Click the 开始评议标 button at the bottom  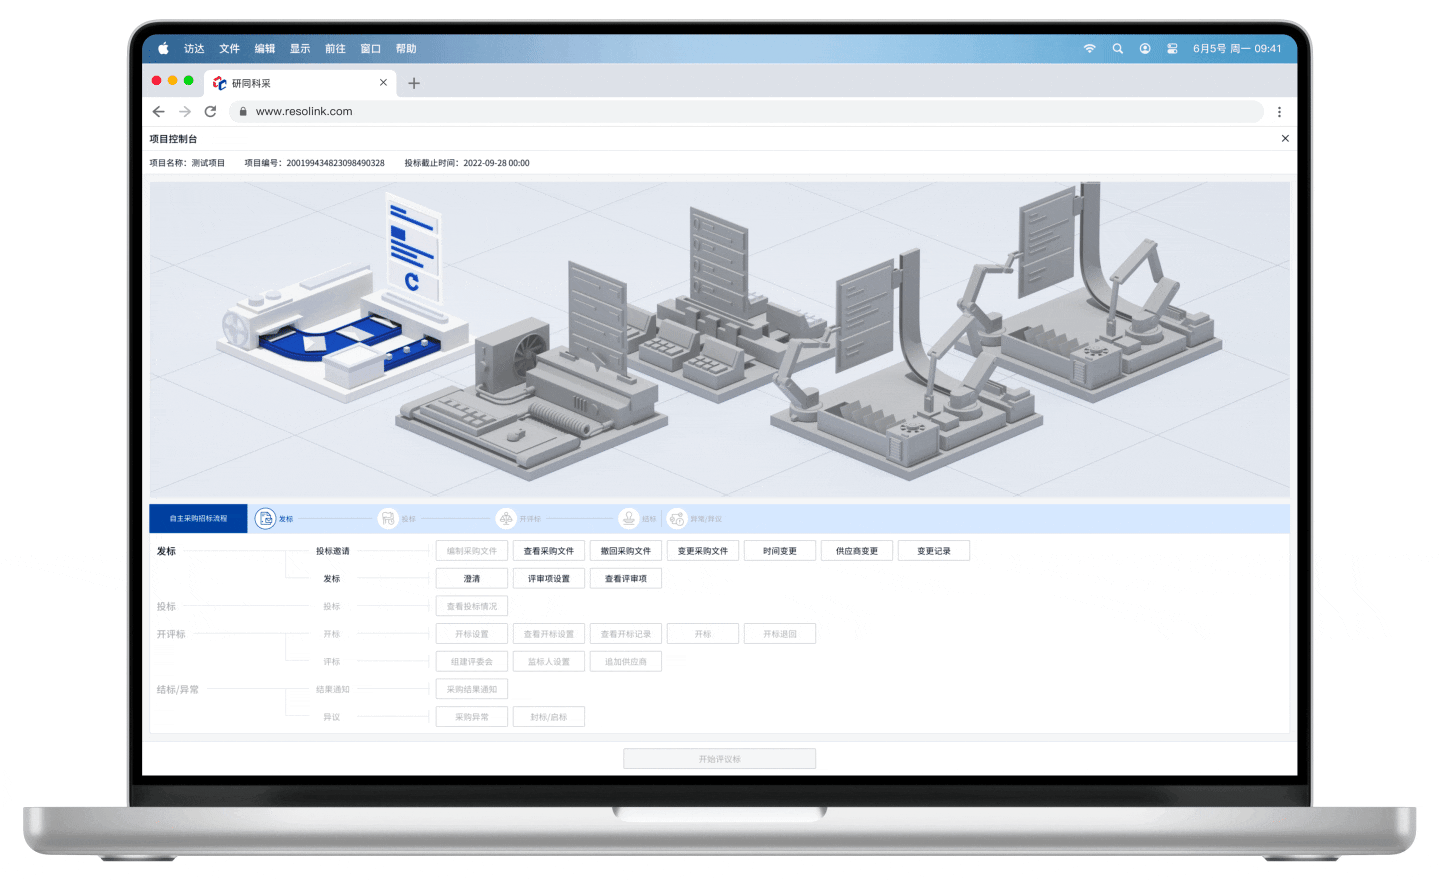(x=720, y=759)
